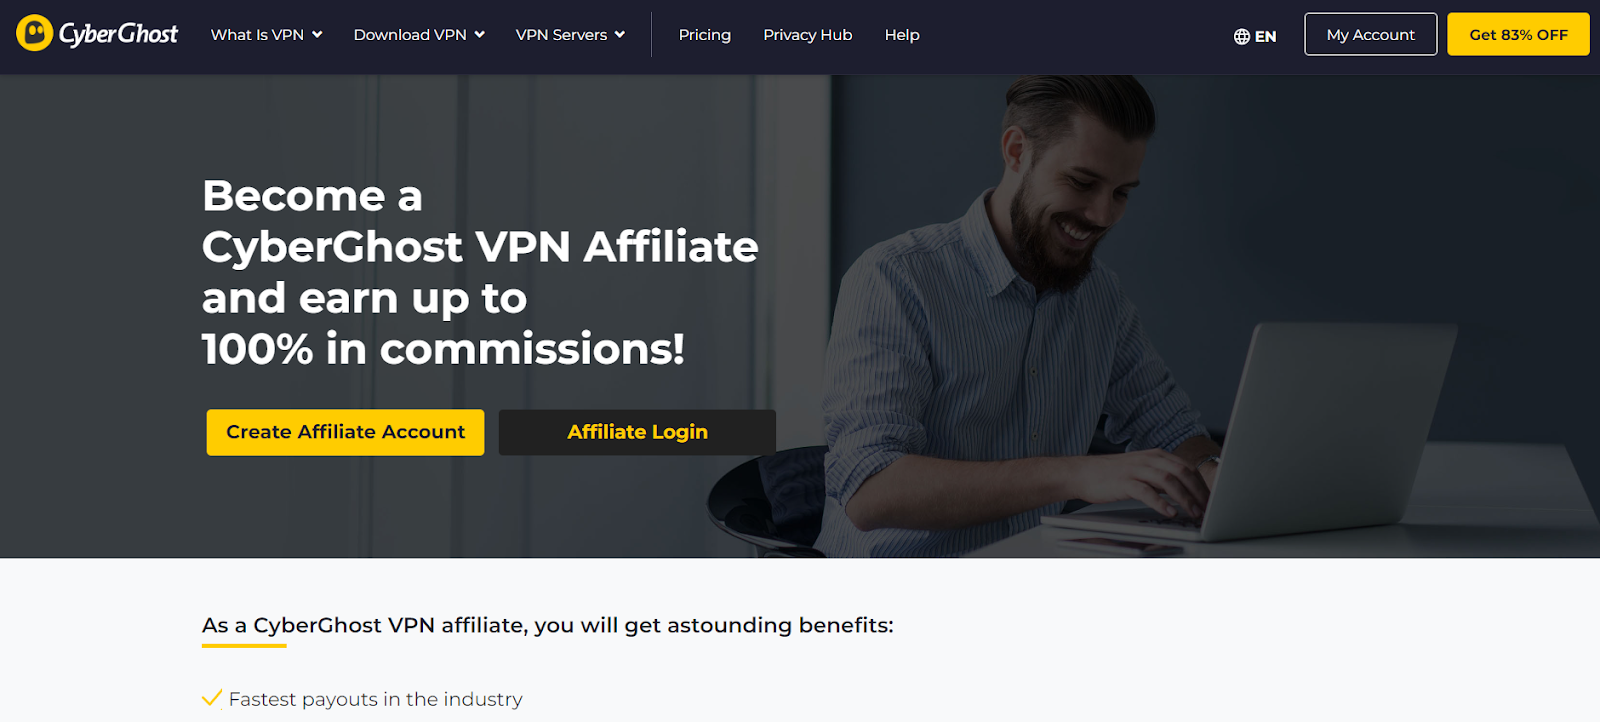The image size is (1600, 722).
Task: Click the CyberGhost wordmark in header
Action: coord(118,34)
